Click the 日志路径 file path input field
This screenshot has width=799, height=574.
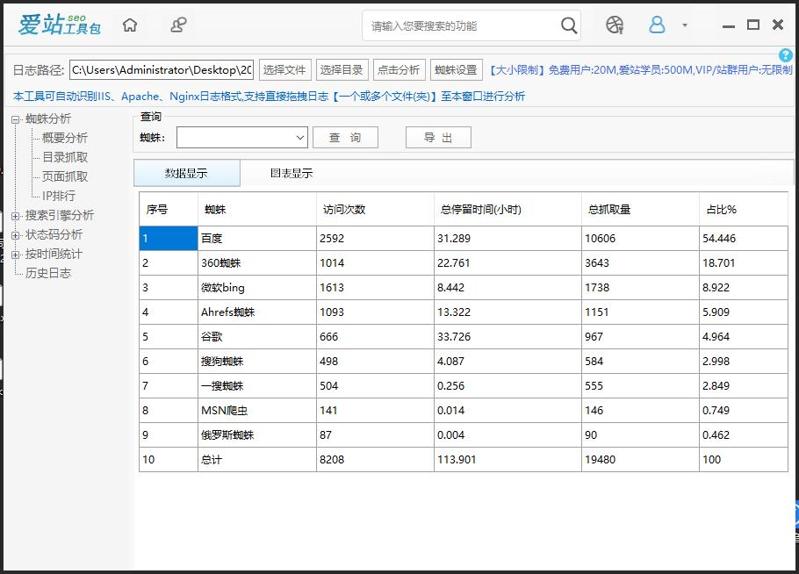pos(161,70)
